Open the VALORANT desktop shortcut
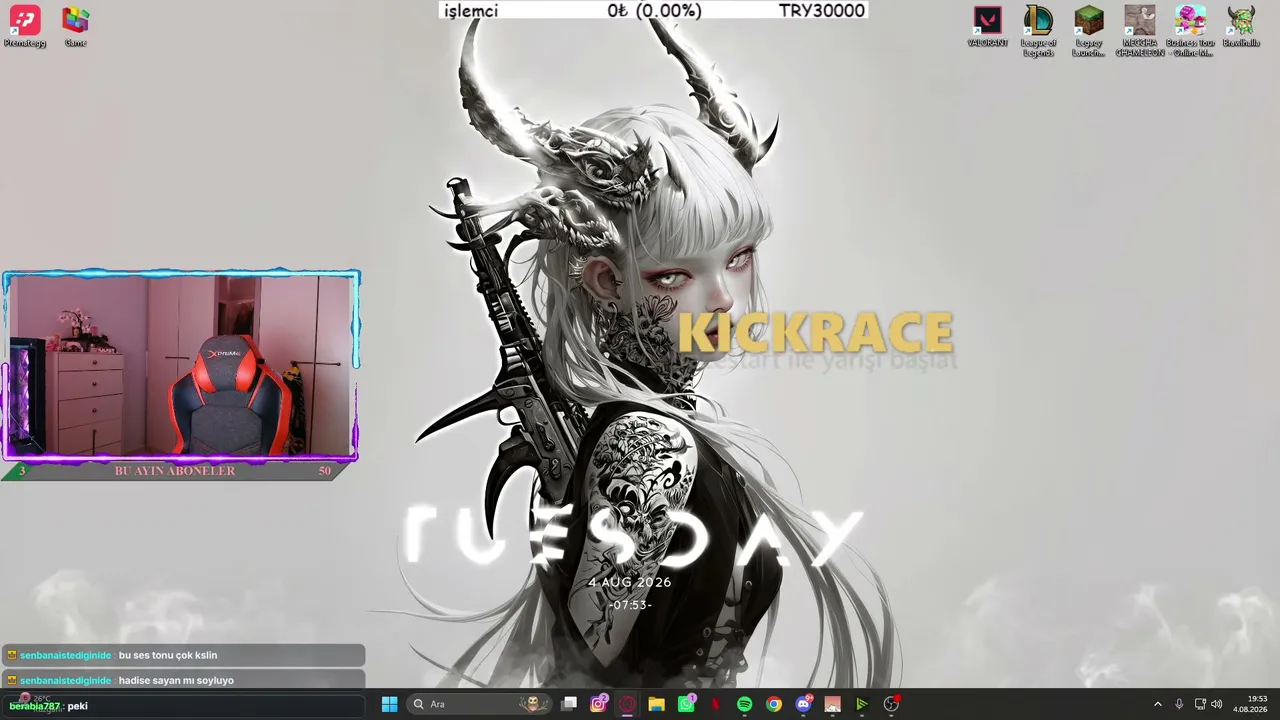This screenshot has height=720, width=1280. (x=987, y=27)
